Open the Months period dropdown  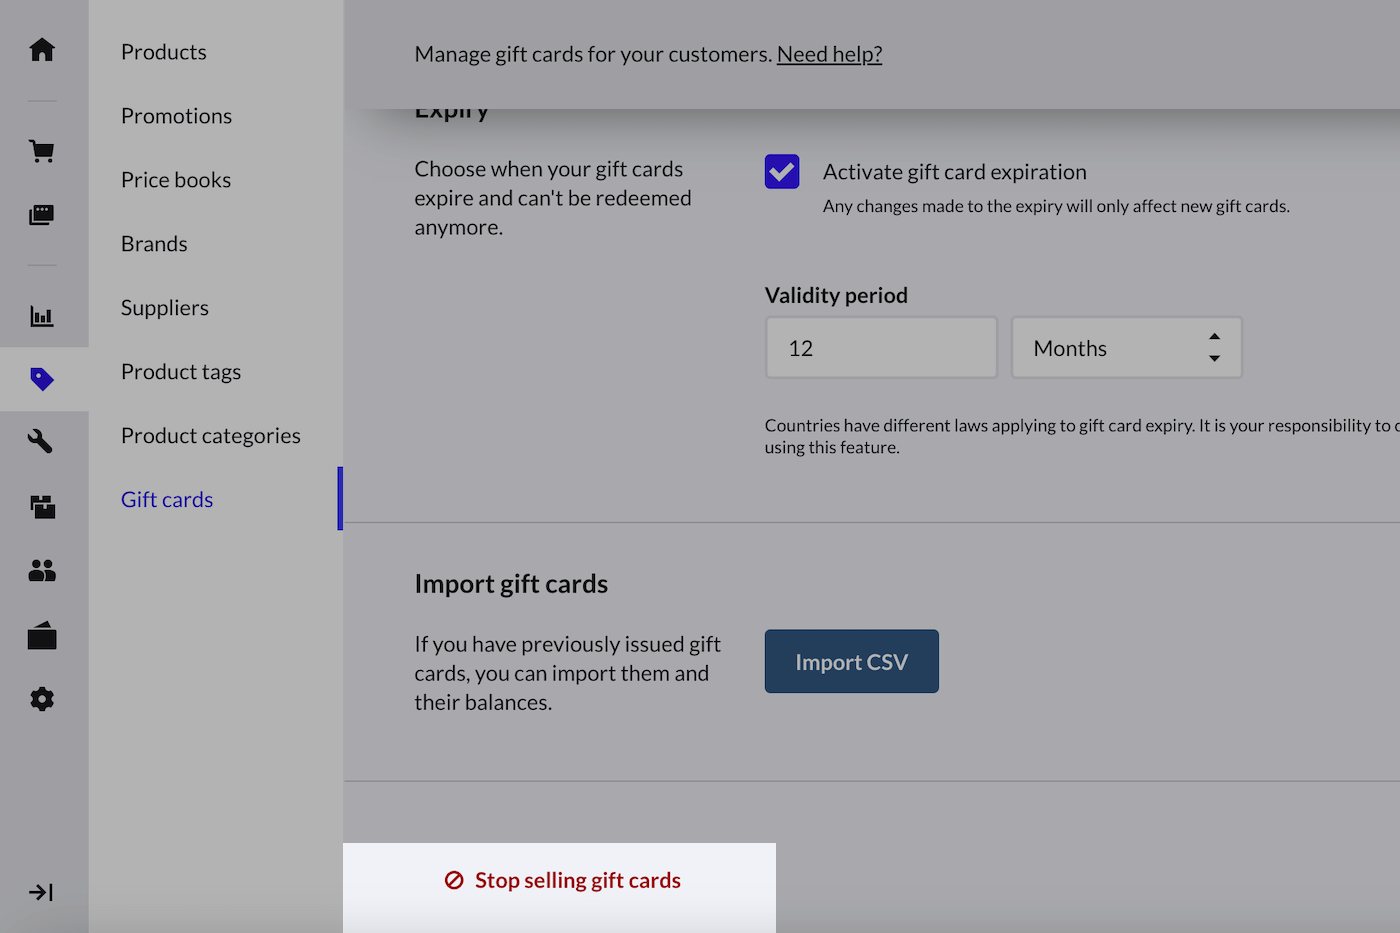tap(1126, 348)
